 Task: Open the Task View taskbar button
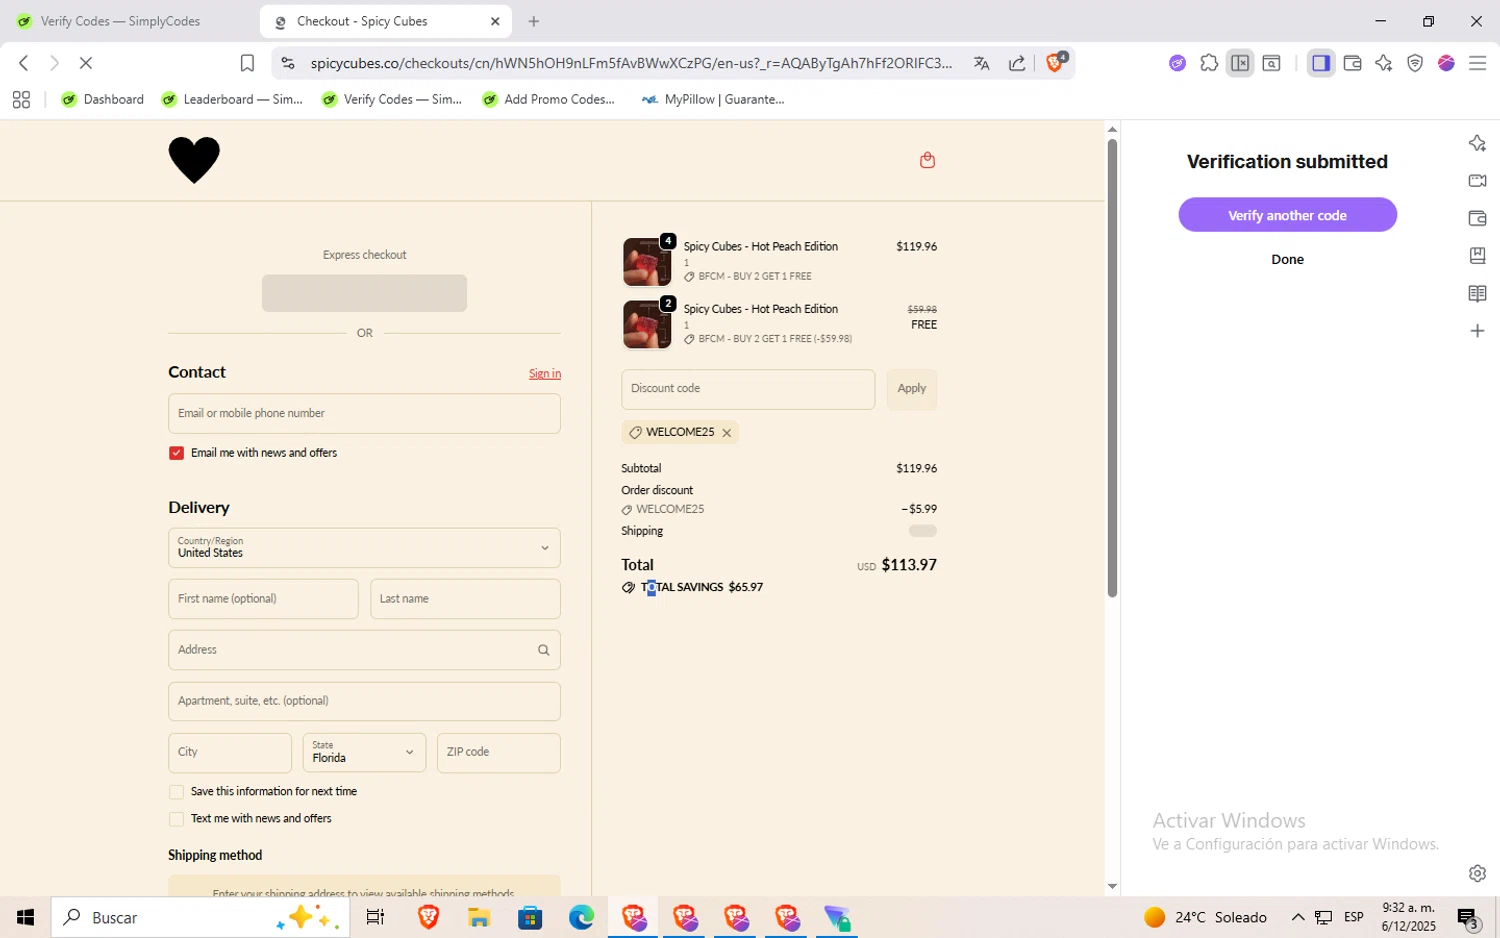pos(375,917)
